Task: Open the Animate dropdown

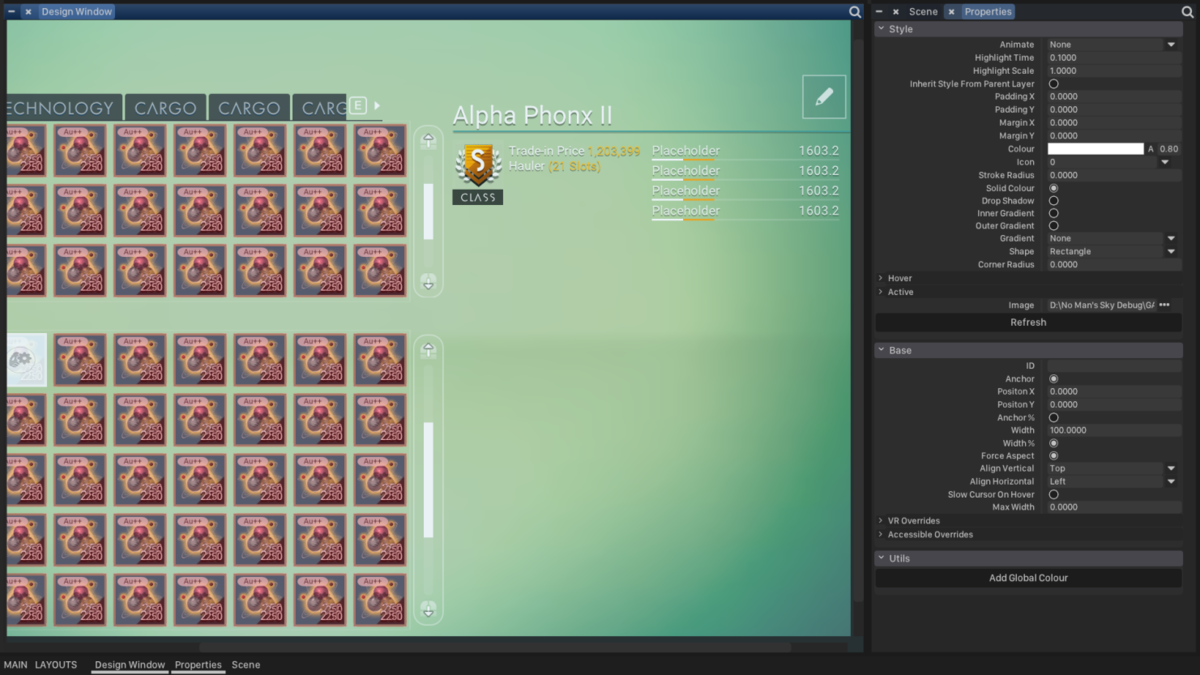Action: point(1113,45)
